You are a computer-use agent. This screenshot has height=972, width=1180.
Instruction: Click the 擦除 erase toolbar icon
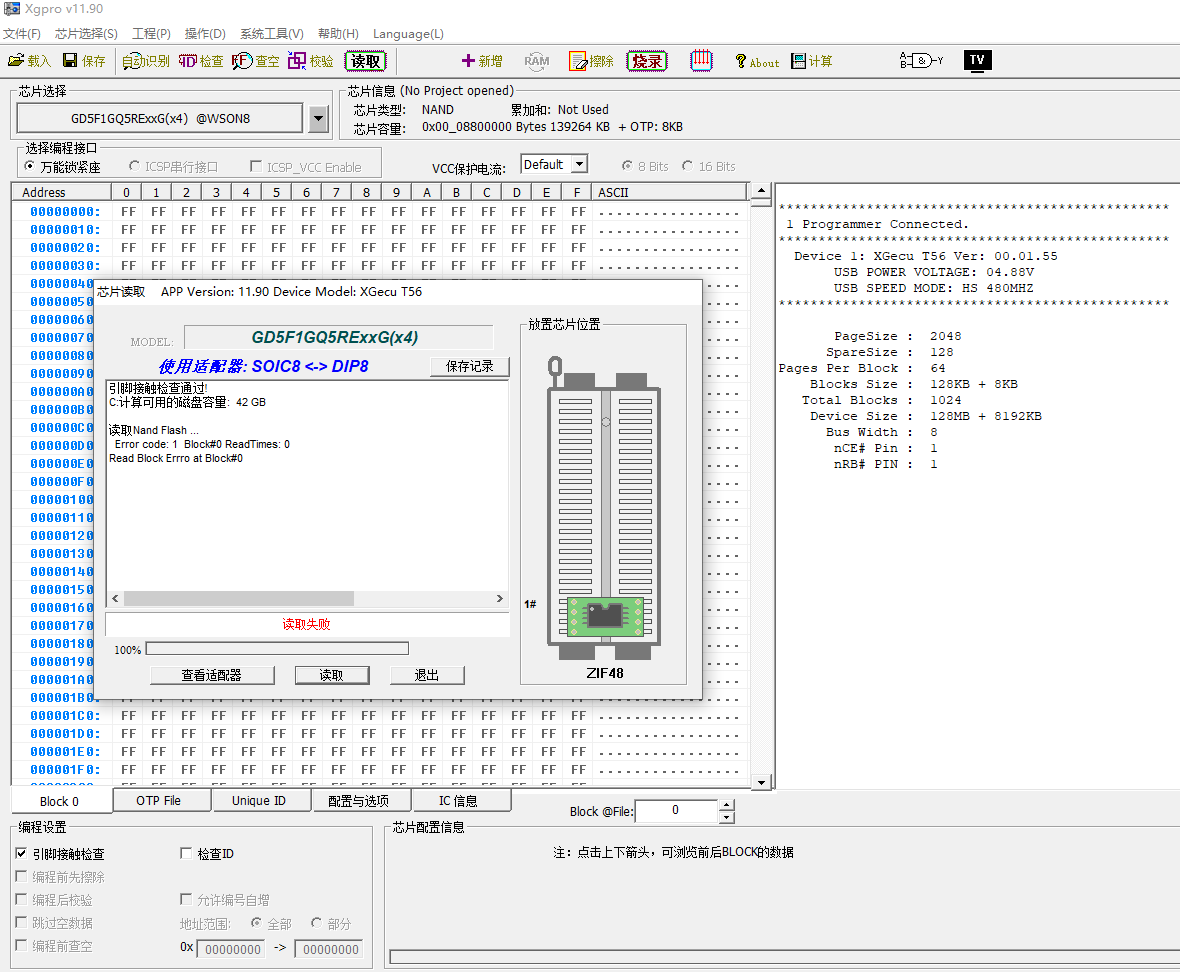(591, 61)
